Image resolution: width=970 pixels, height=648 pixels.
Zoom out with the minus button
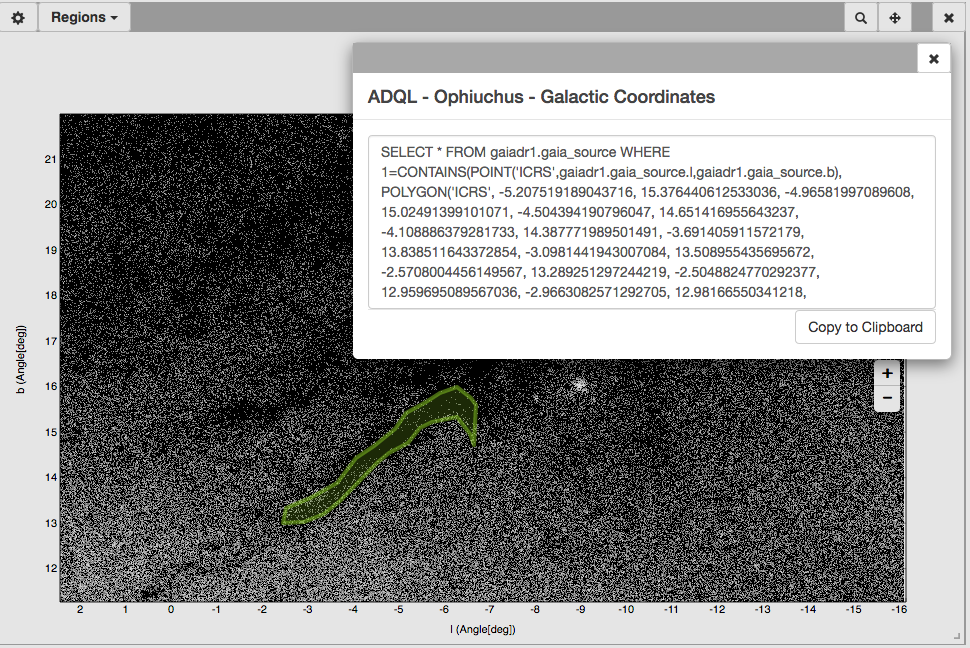pos(887,398)
